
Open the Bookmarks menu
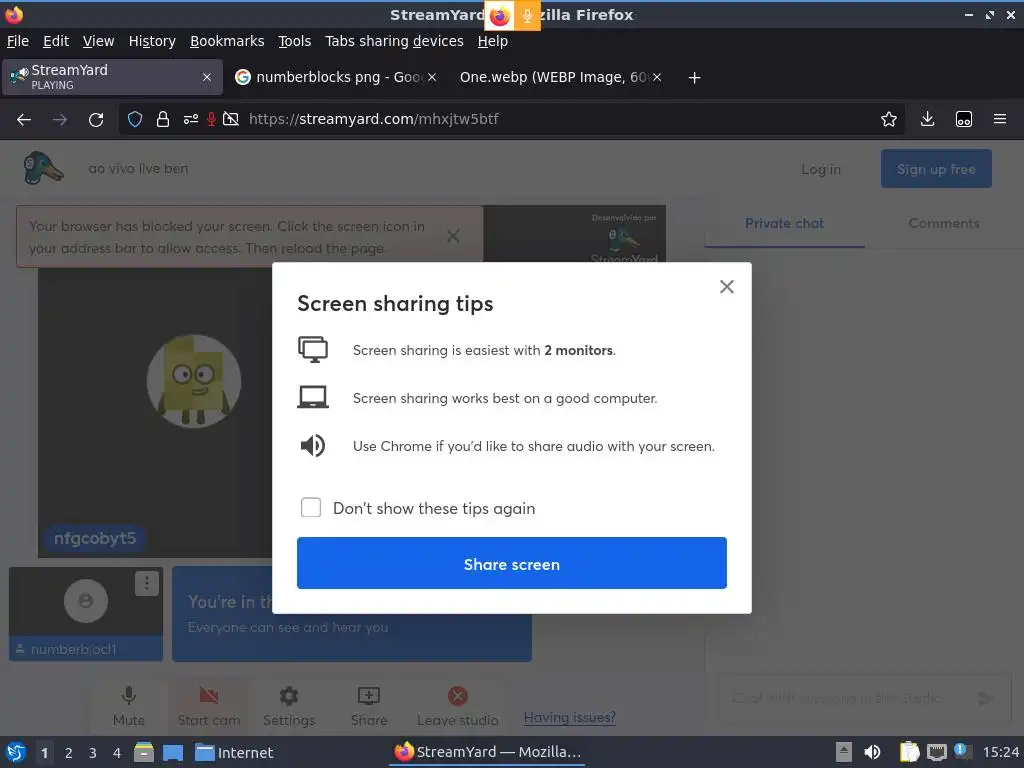227,41
